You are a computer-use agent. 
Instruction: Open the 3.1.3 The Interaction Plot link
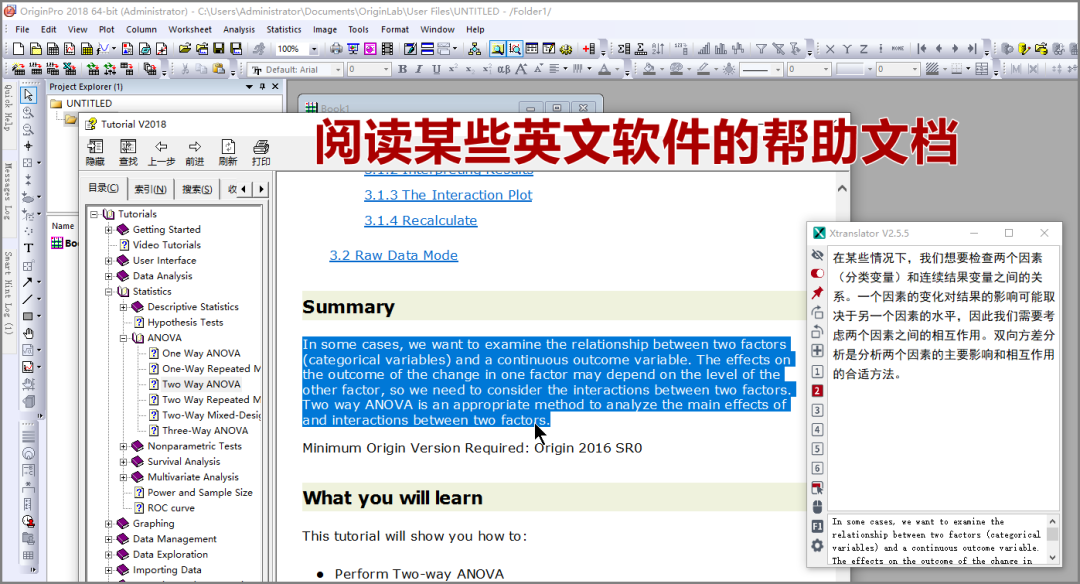tap(448, 195)
